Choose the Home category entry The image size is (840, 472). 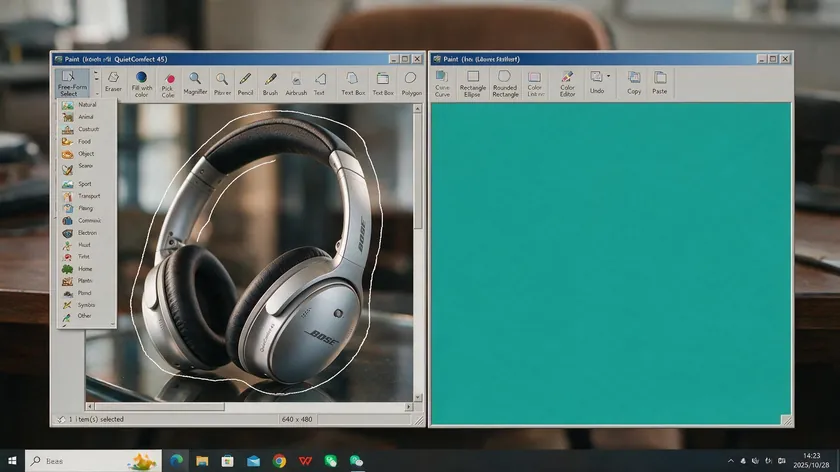(x=86, y=269)
